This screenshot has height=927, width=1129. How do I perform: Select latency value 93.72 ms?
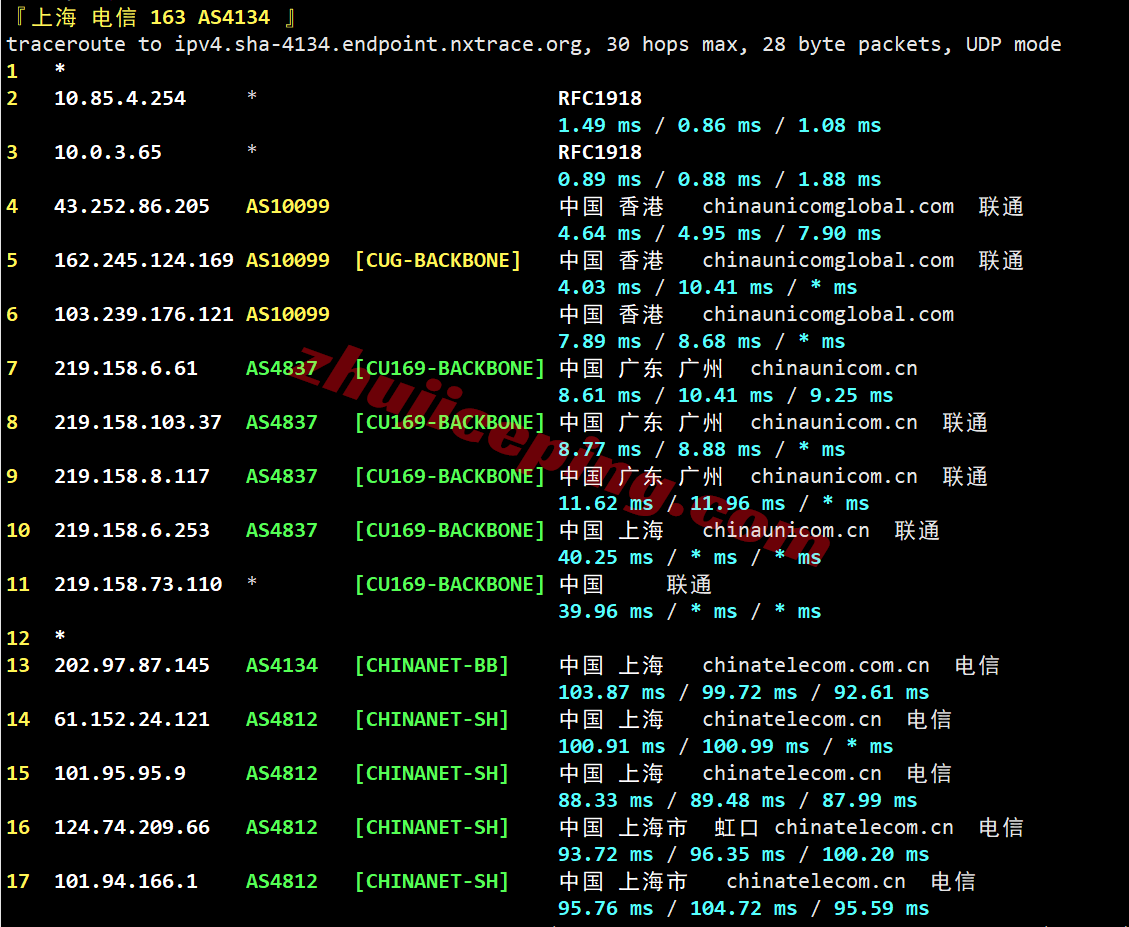click(x=606, y=854)
